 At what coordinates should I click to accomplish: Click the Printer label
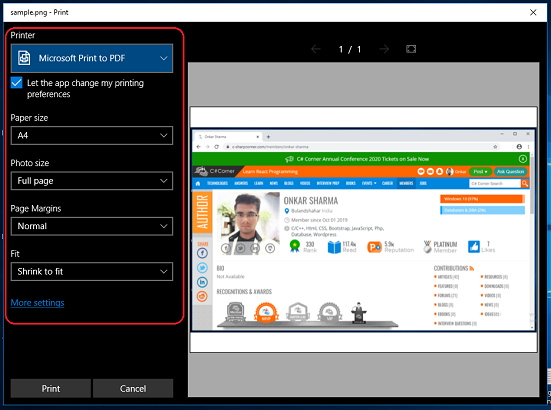pos(23,35)
